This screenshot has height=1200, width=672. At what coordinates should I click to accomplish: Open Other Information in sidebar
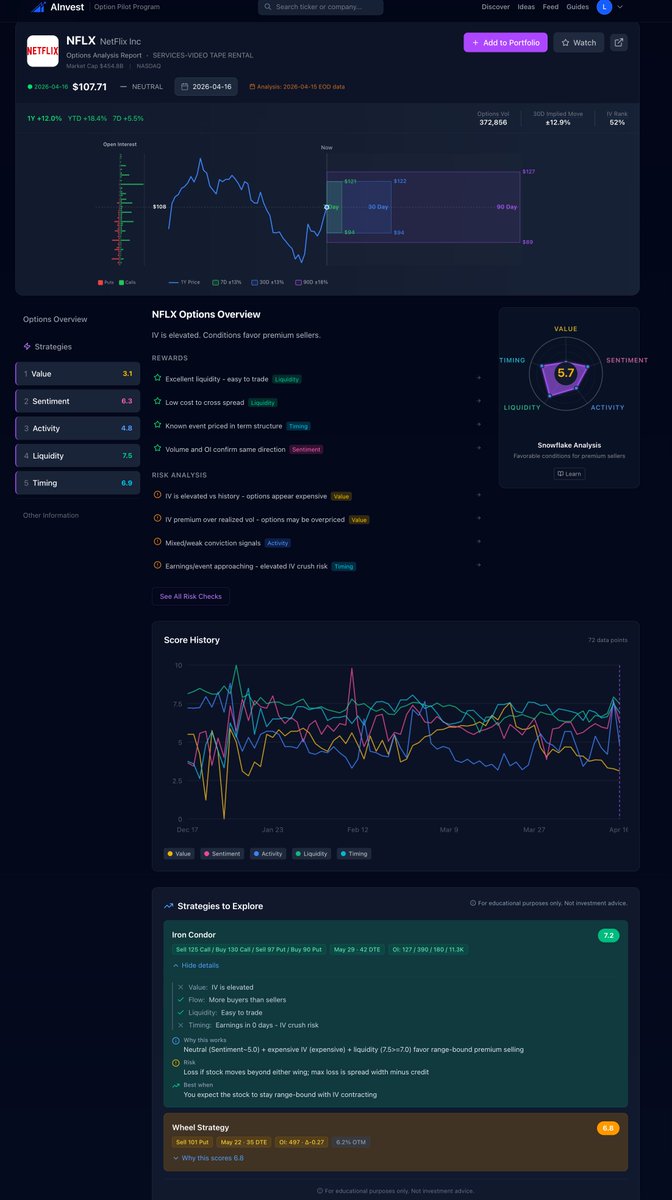coord(51,515)
